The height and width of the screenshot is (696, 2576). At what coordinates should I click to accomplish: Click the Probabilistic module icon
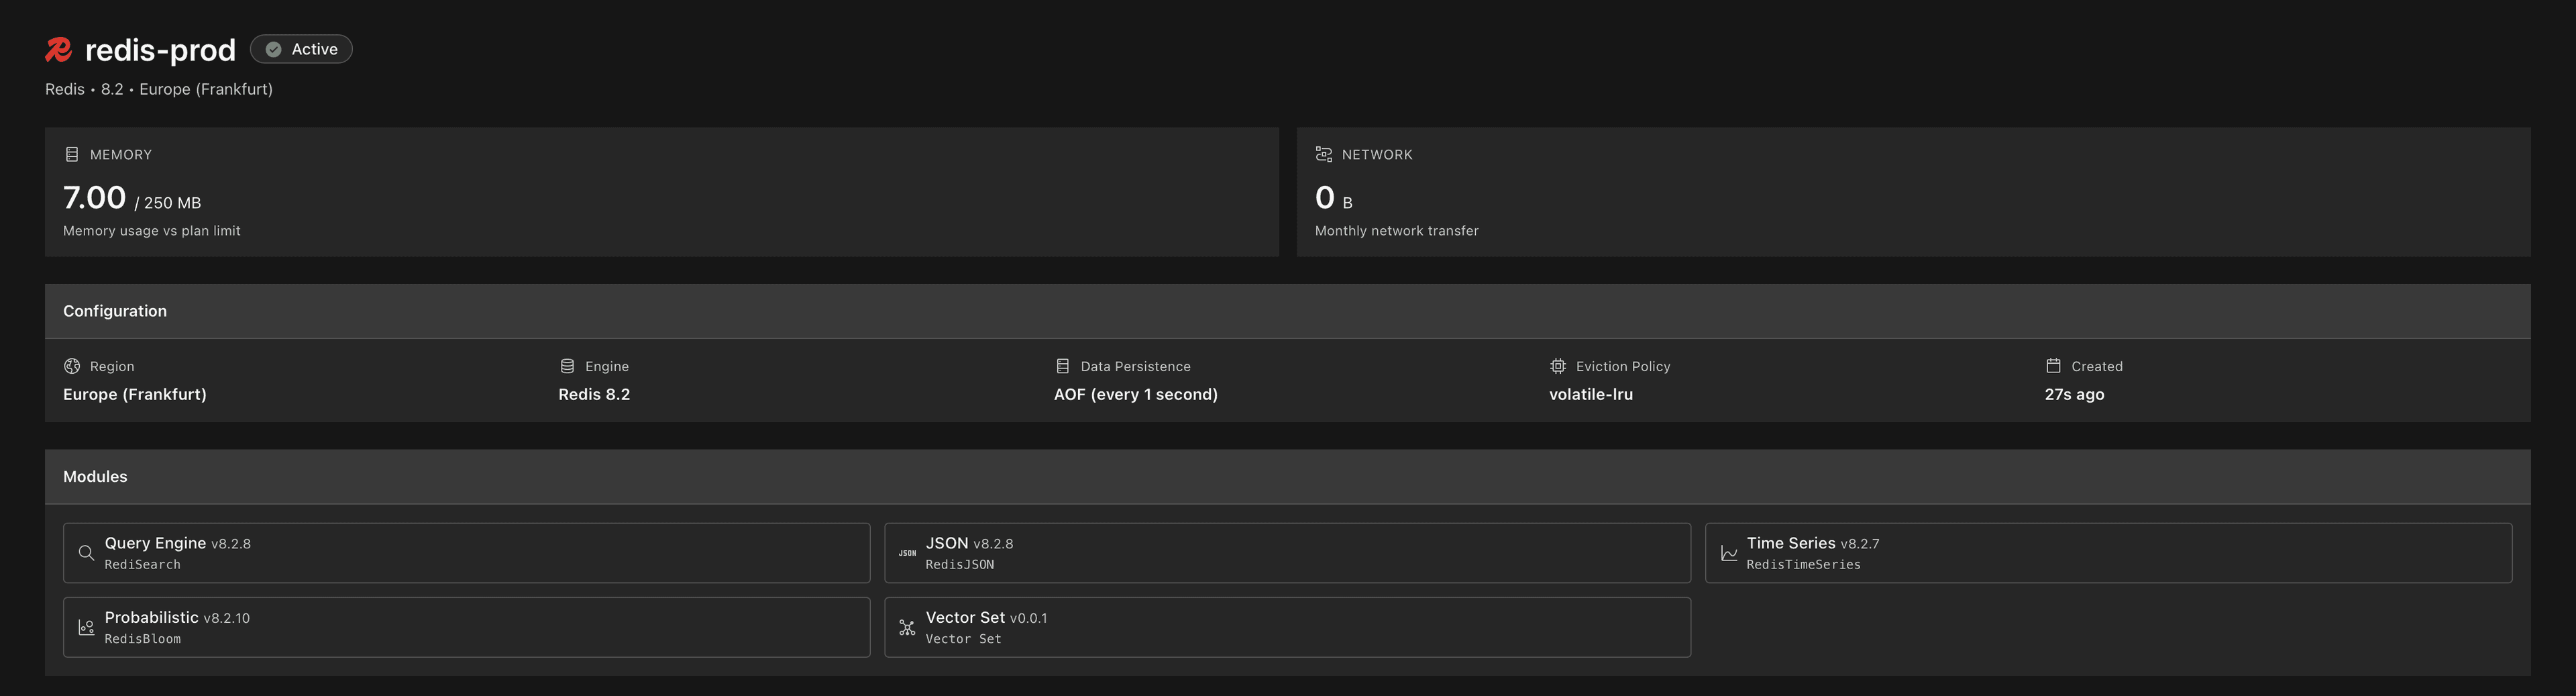(86, 627)
